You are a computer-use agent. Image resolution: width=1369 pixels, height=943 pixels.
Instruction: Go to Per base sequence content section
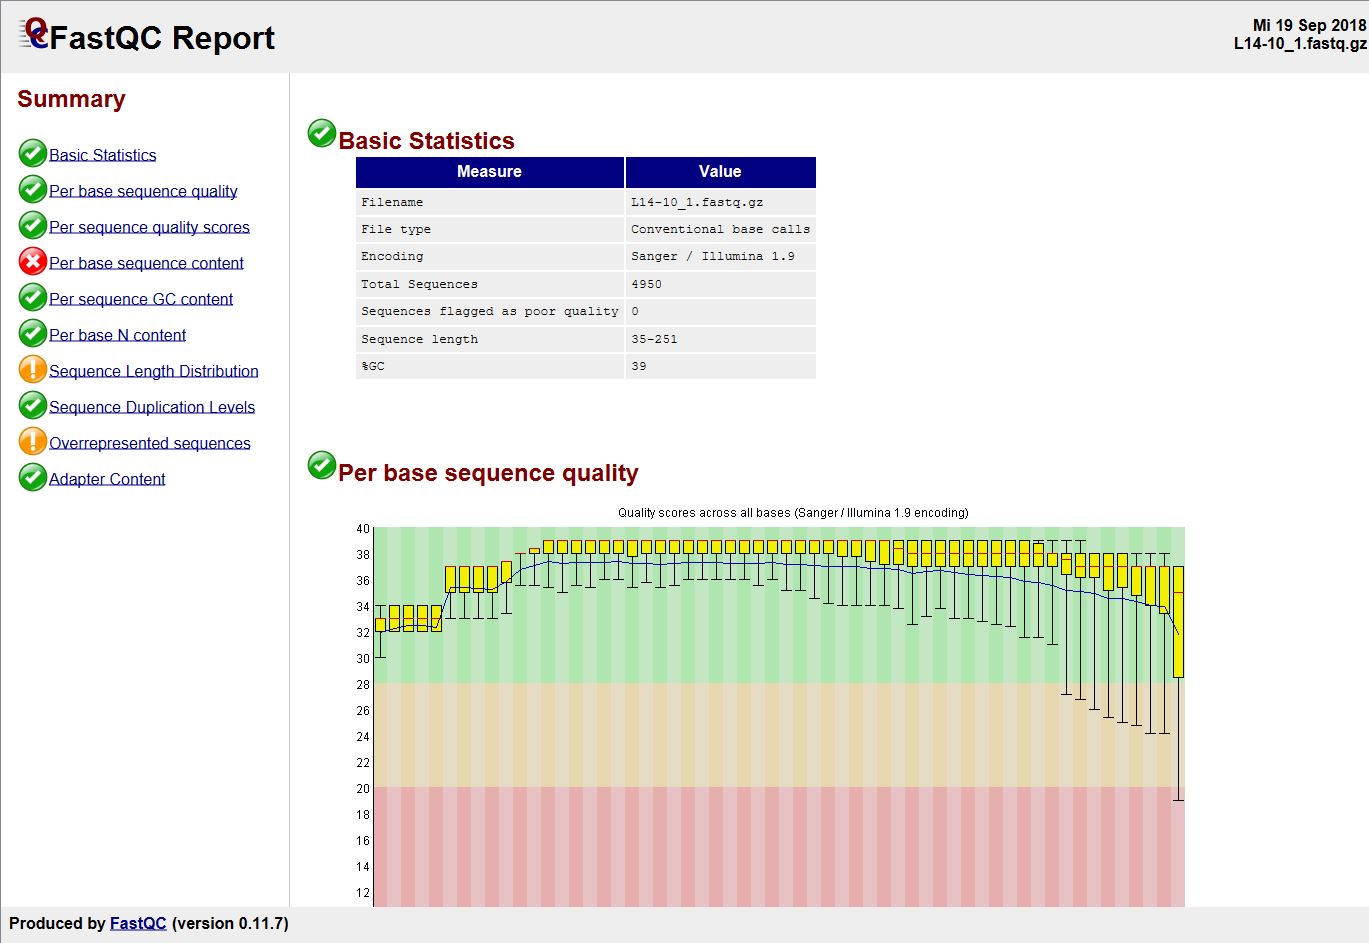pyautogui.click(x=146, y=263)
